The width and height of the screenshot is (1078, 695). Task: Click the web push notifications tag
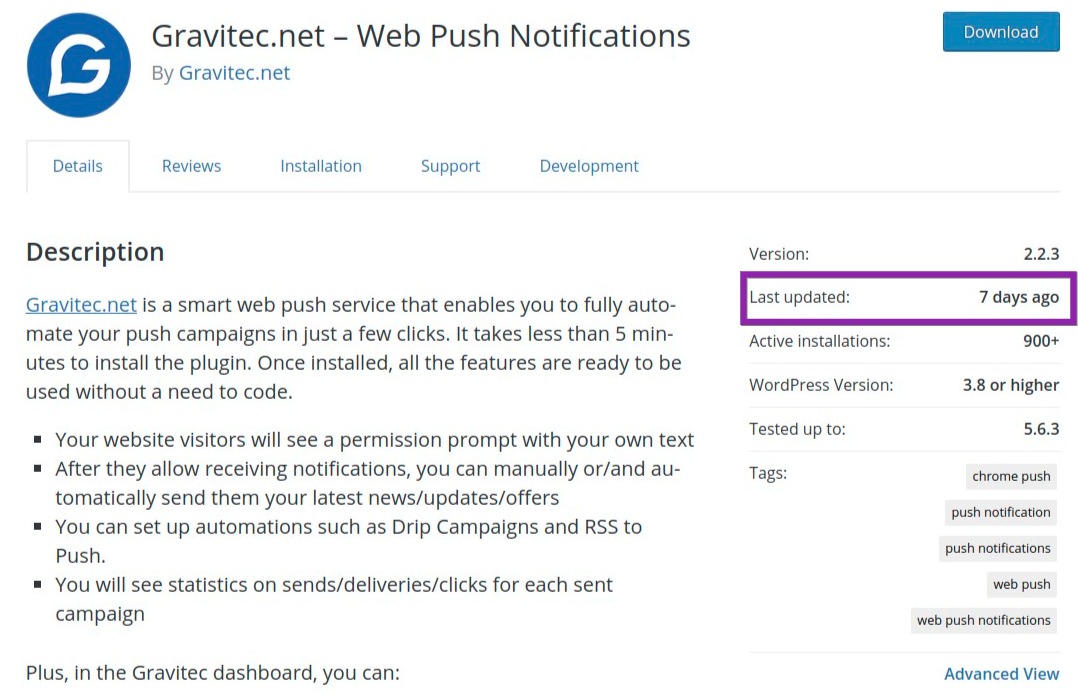tap(983, 620)
